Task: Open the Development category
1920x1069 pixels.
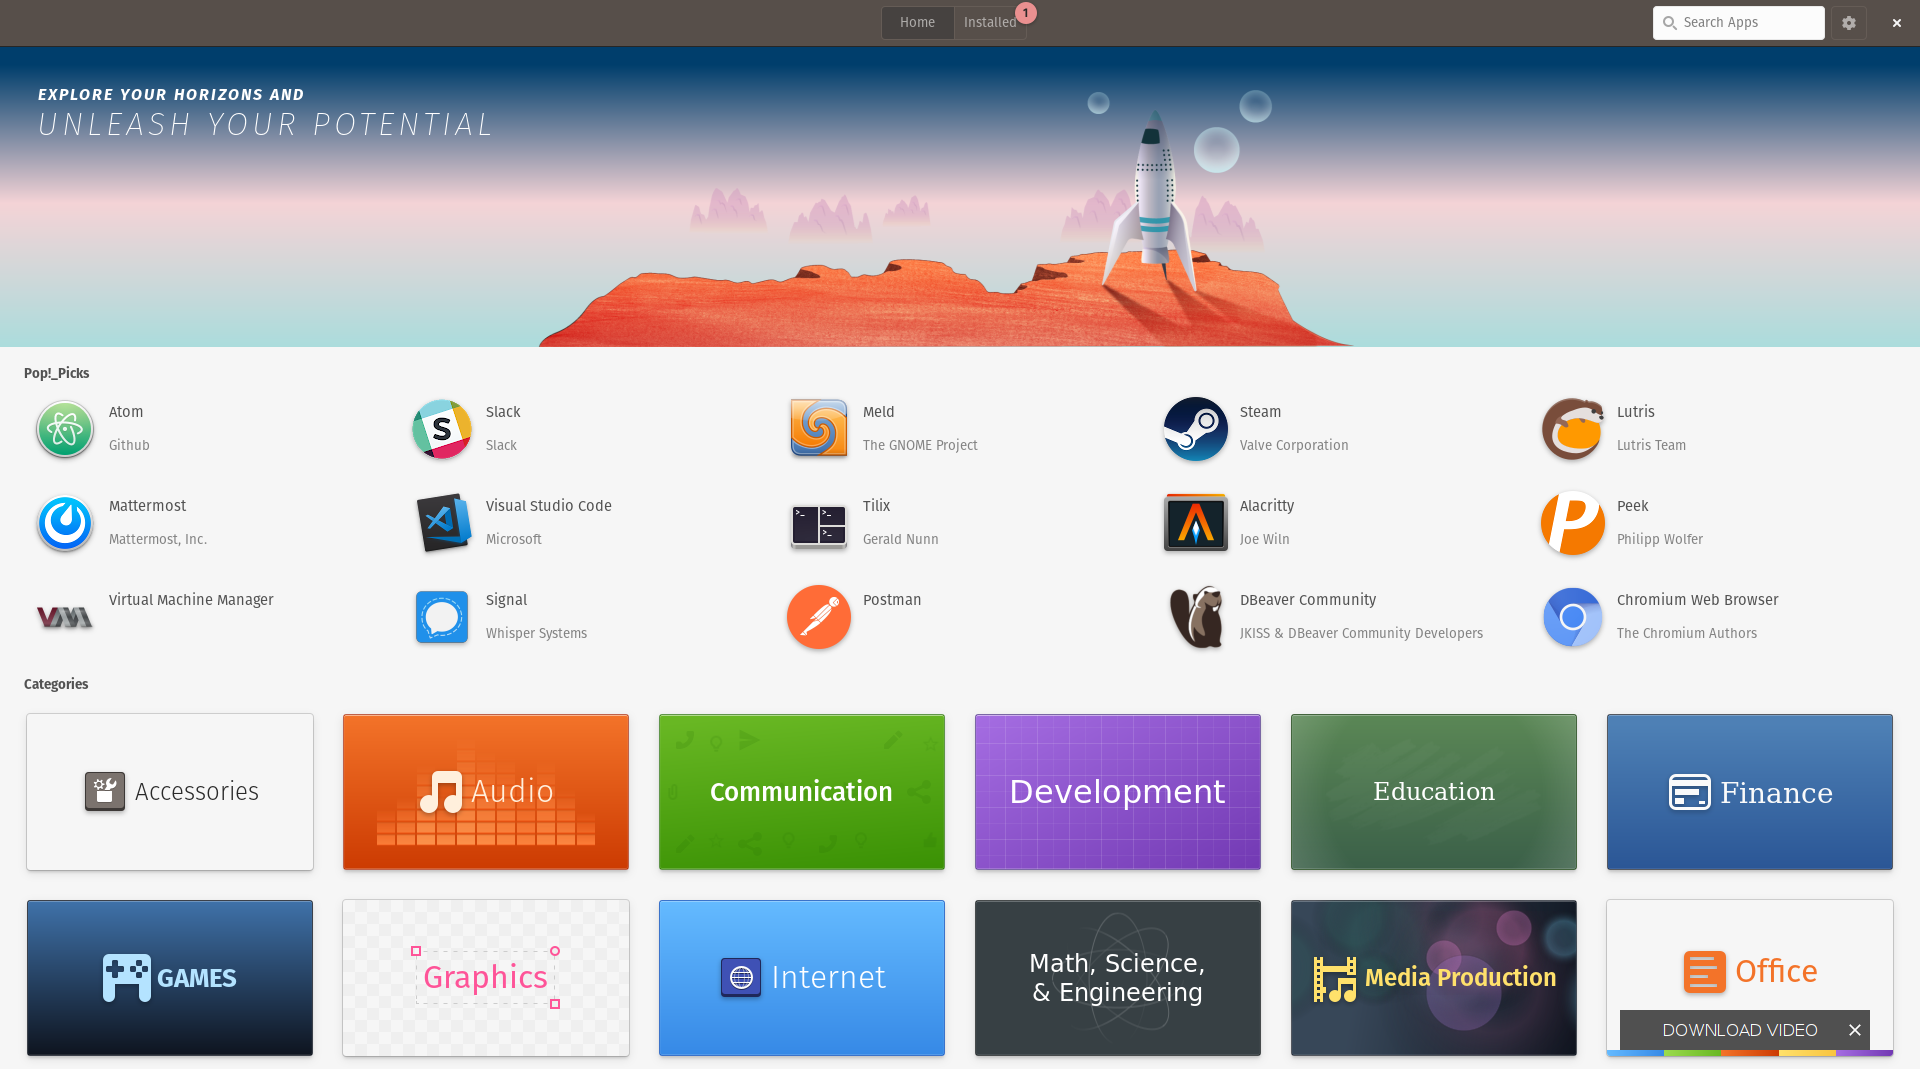Action: coord(1117,792)
